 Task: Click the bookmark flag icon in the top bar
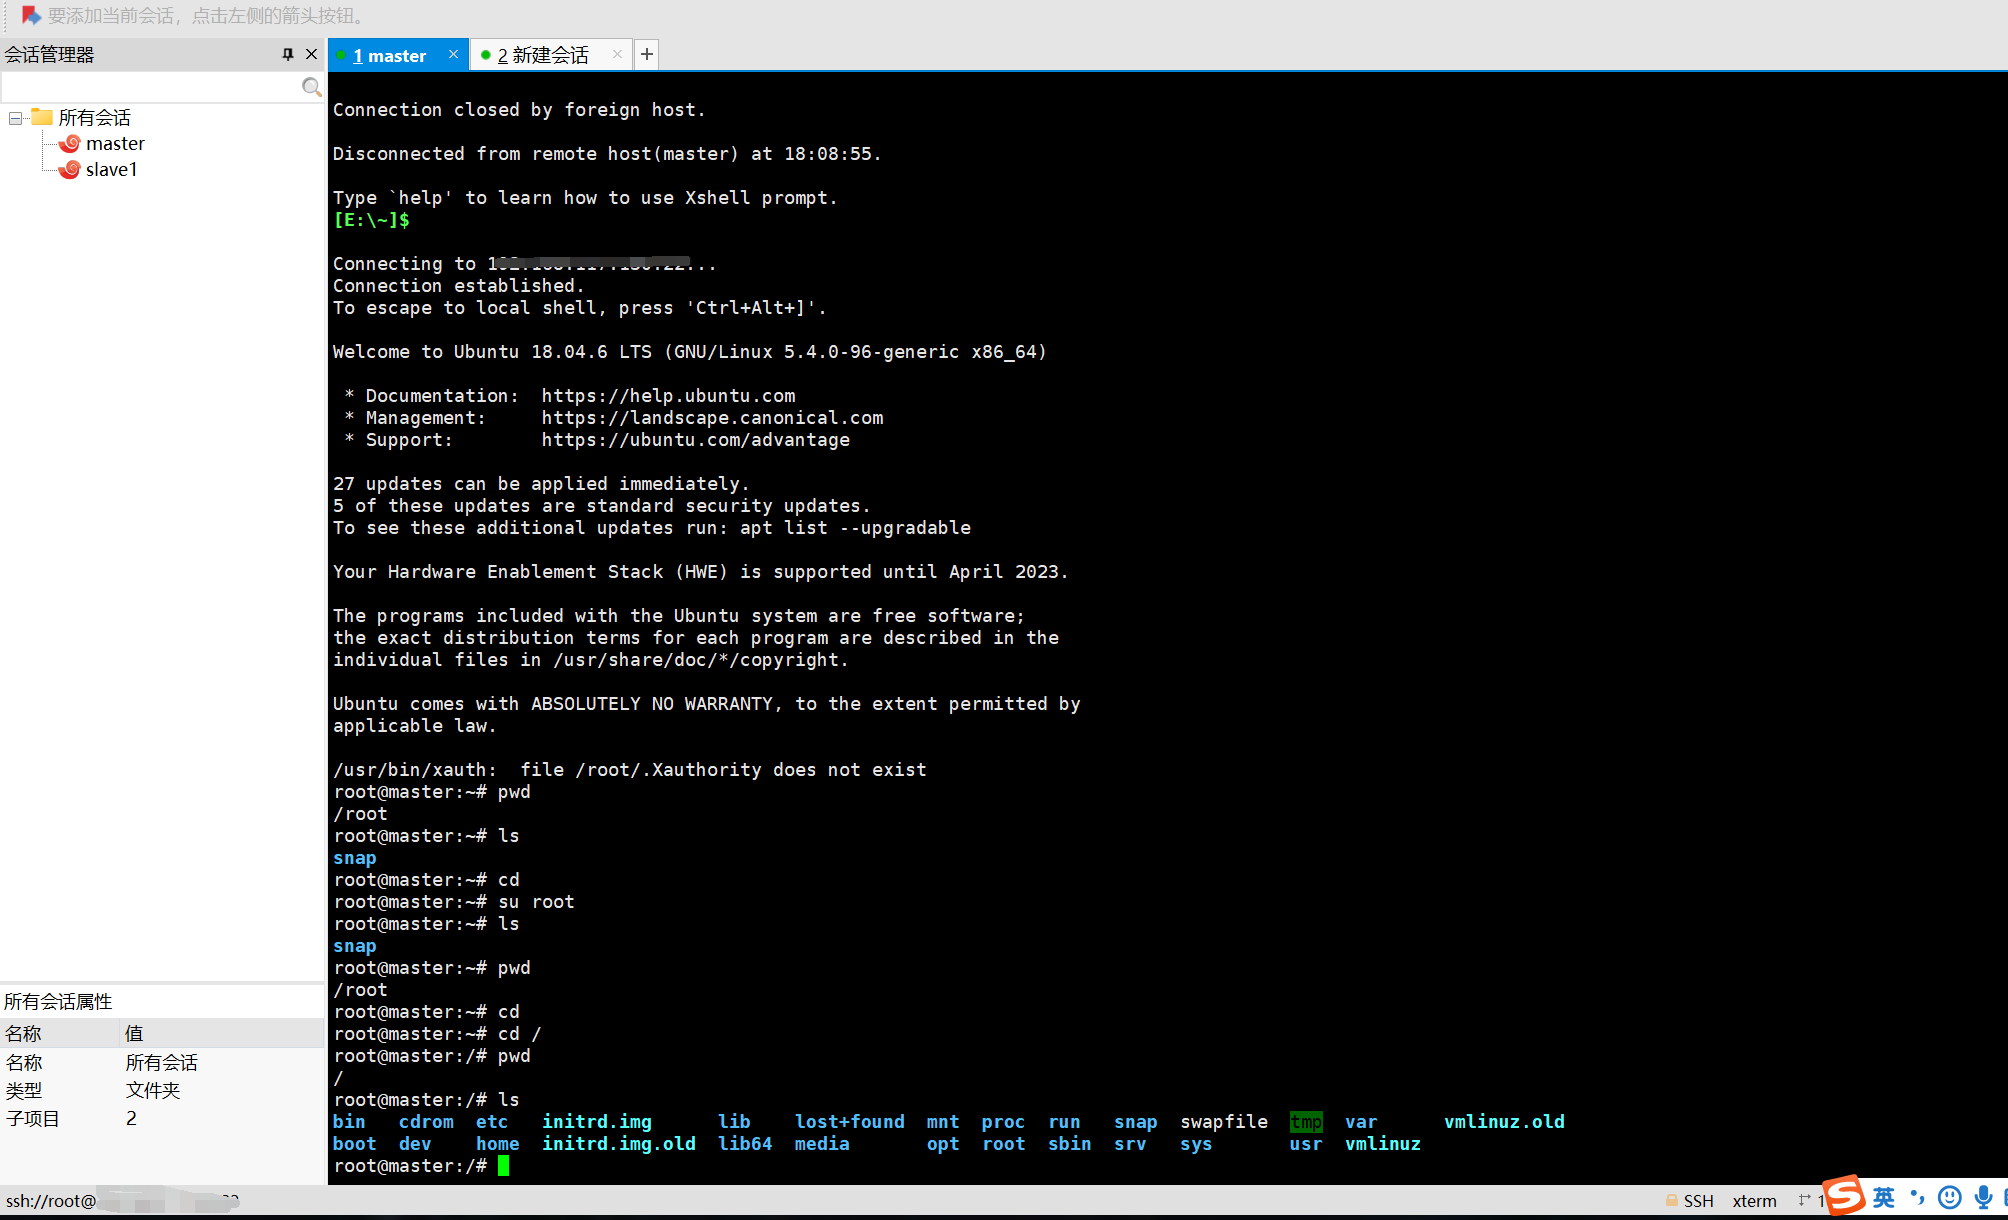(x=30, y=15)
